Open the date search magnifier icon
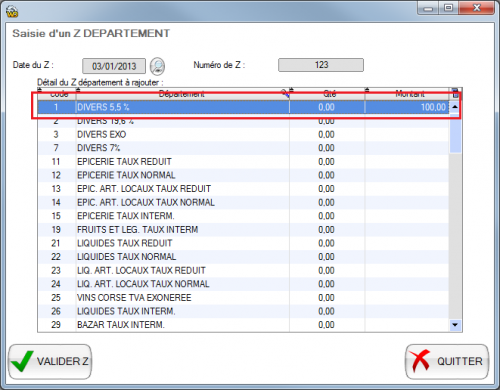The width and height of the screenshot is (500, 390). pos(157,66)
